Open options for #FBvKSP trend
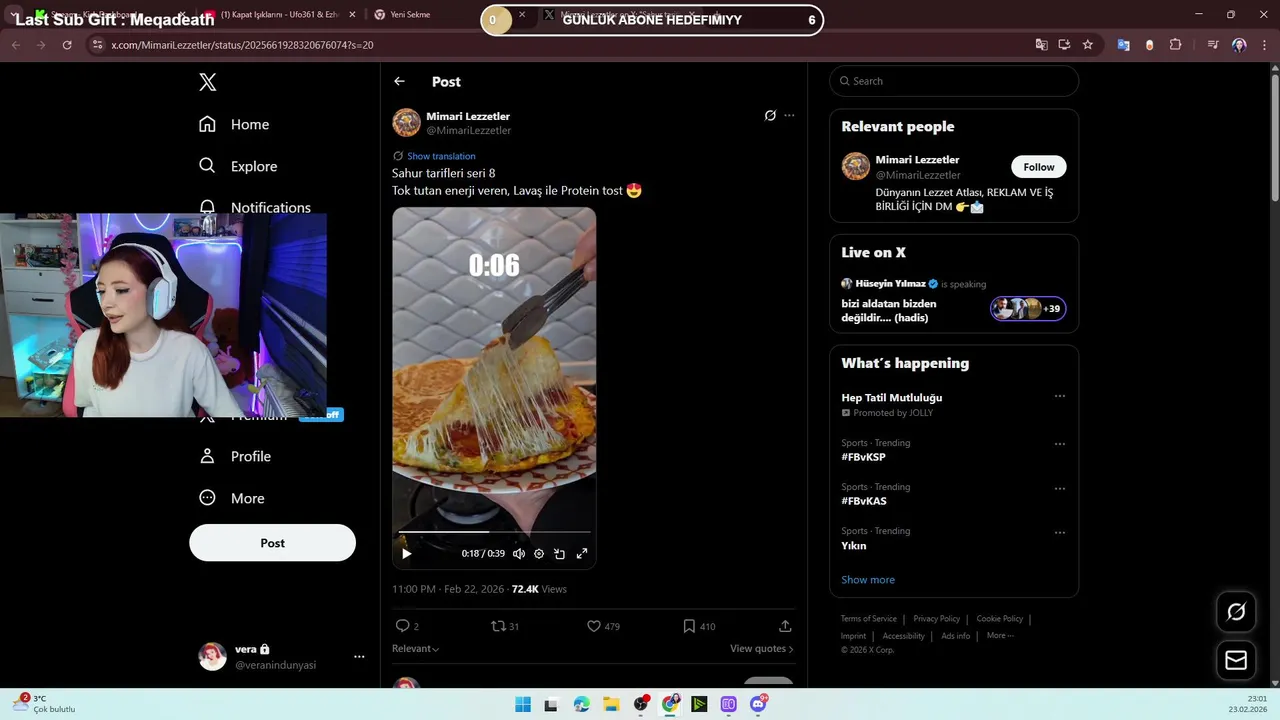The height and width of the screenshot is (720, 1280). point(1060,444)
